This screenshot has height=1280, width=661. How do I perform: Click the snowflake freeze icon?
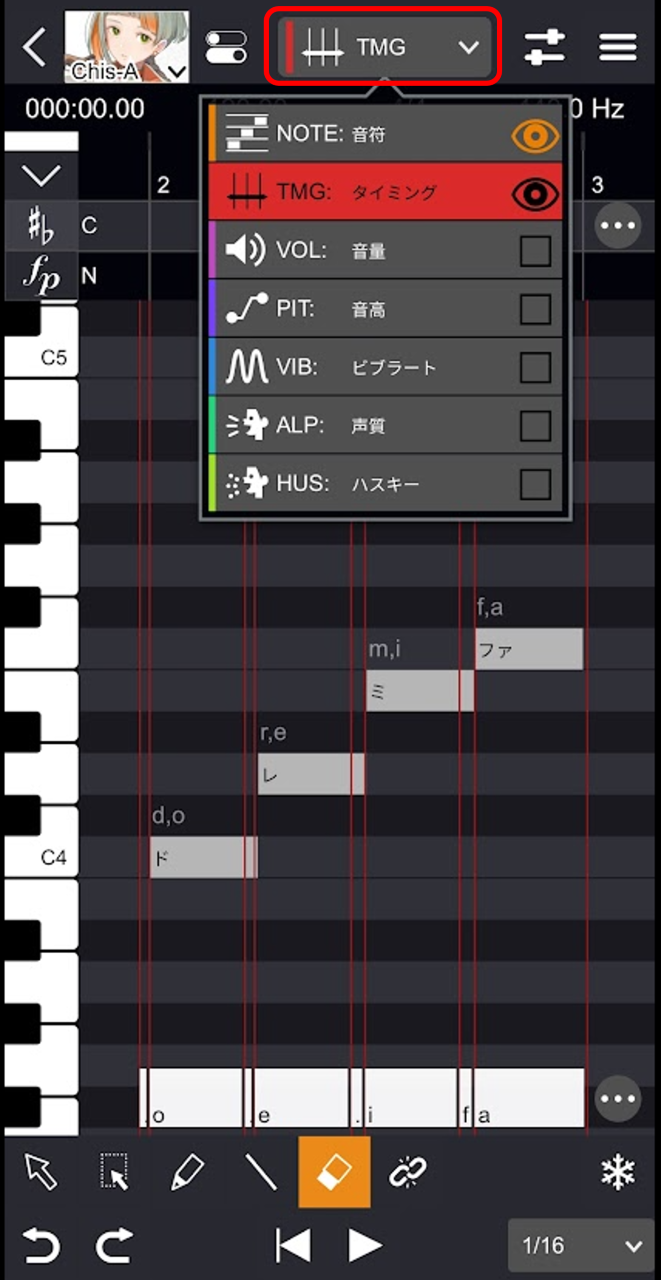pyautogui.click(x=618, y=1172)
